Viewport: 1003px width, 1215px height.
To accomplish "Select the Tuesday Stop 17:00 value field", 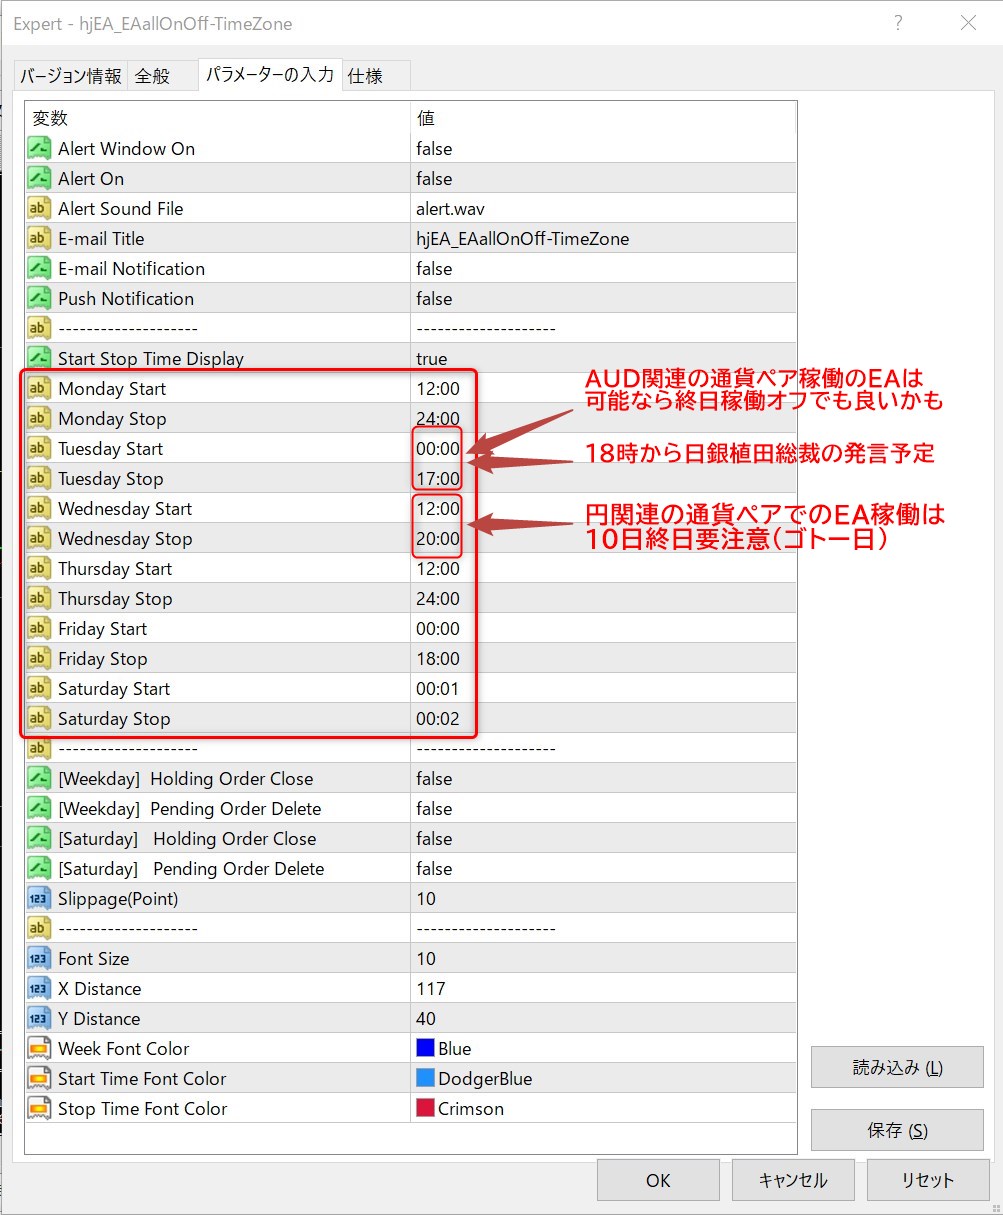I will pyautogui.click(x=438, y=479).
